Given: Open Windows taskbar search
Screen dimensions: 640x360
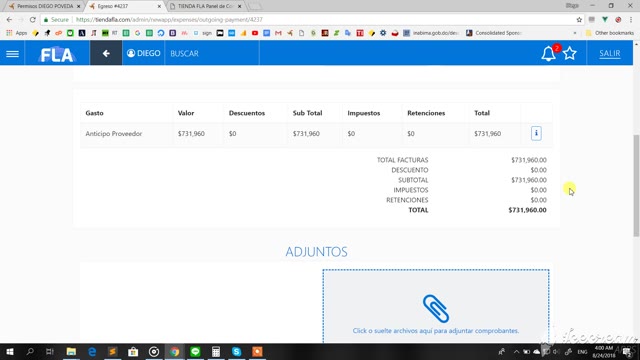Looking at the screenshot, I should [x=30, y=351].
